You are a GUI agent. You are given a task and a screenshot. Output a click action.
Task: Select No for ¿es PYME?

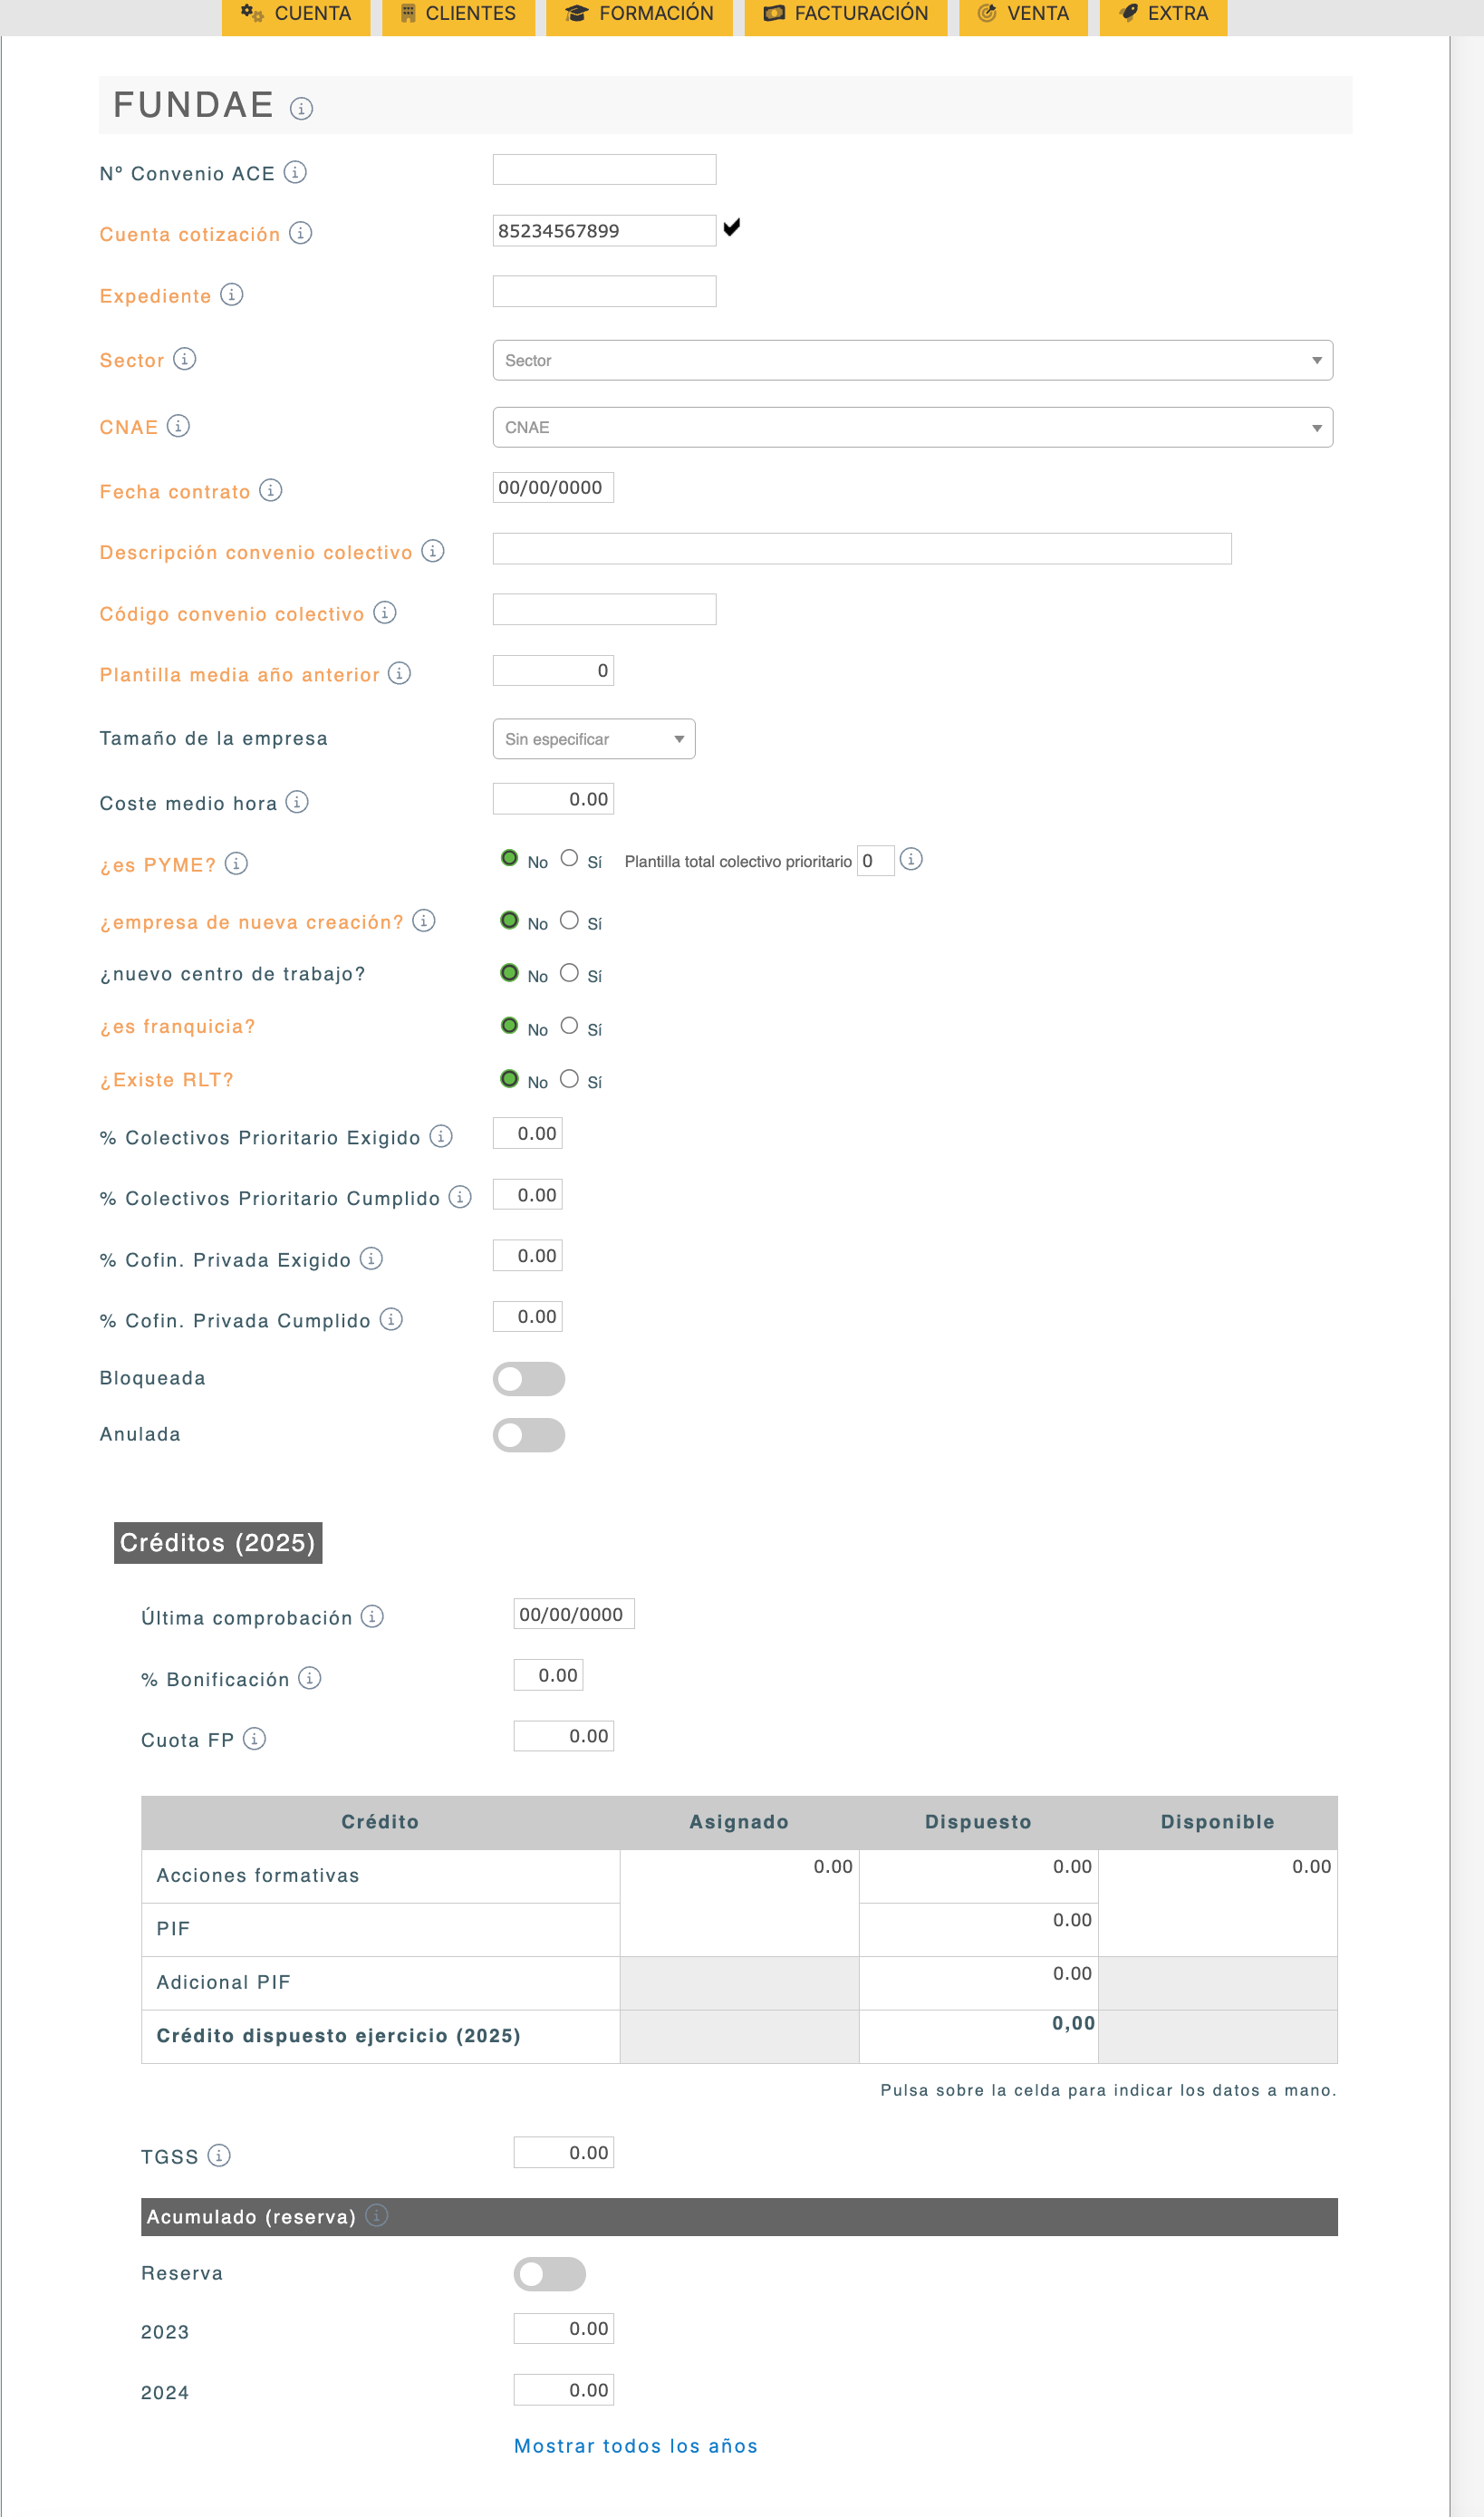point(509,858)
